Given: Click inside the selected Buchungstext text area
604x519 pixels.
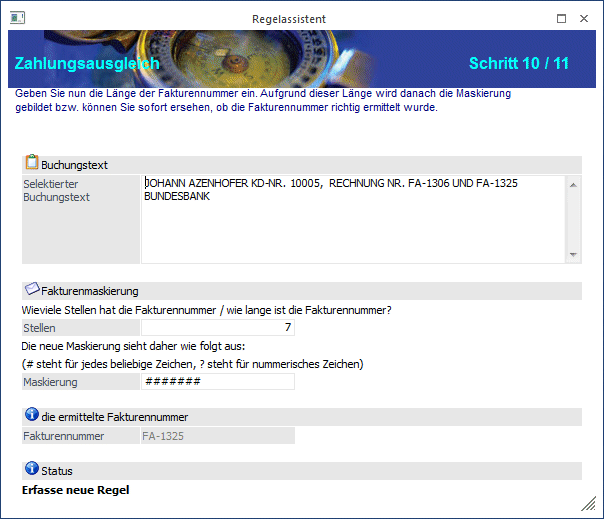Looking at the screenshot, I should pos(354,219).
